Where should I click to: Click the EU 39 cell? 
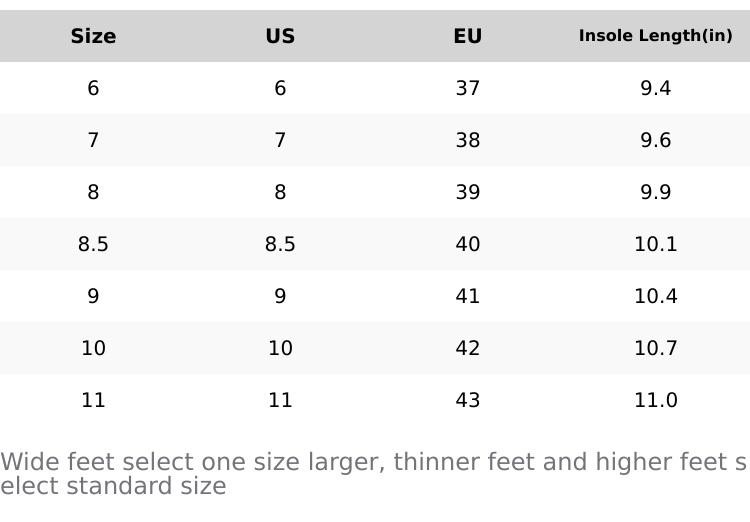468,192
